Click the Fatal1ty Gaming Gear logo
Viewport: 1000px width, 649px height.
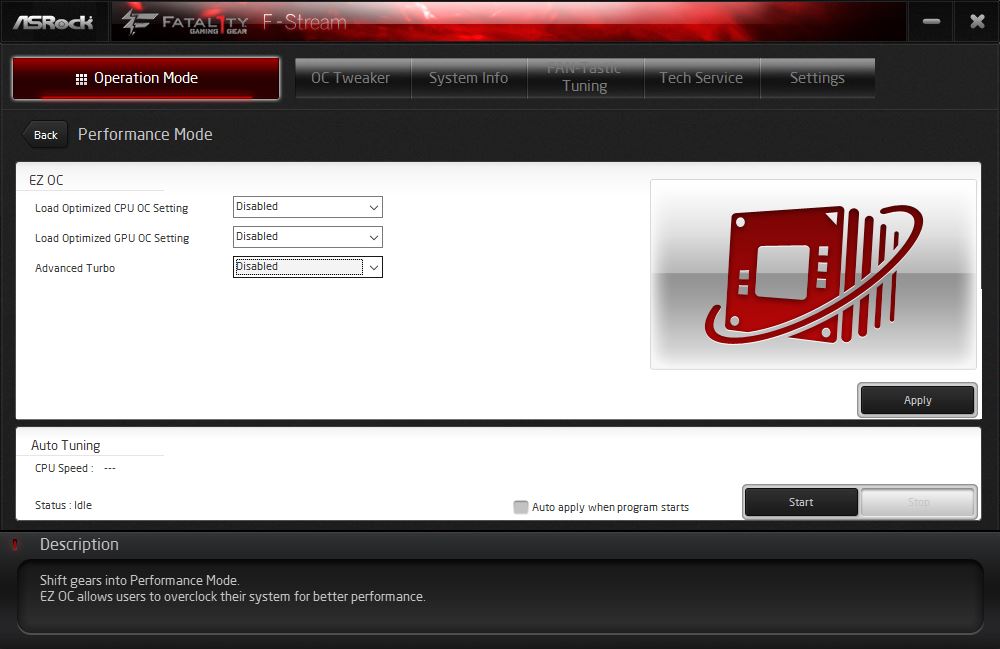tap(184, 21)
